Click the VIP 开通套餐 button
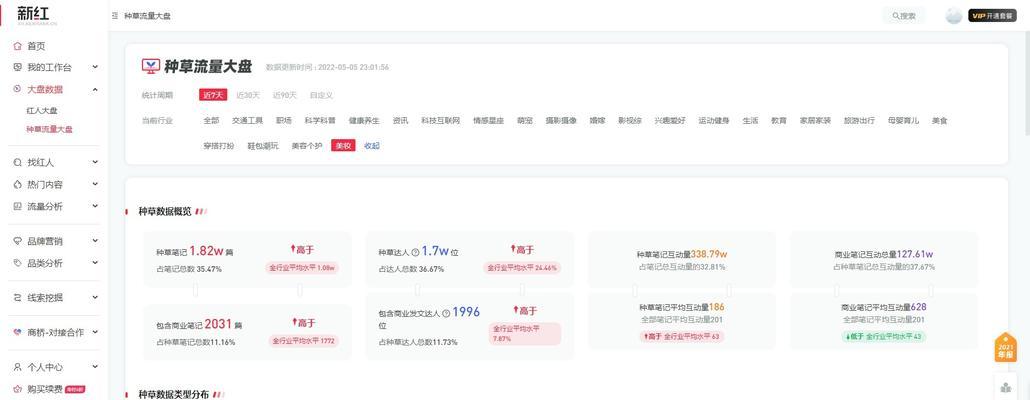The image size is (1030, 400). click(993, 16)
